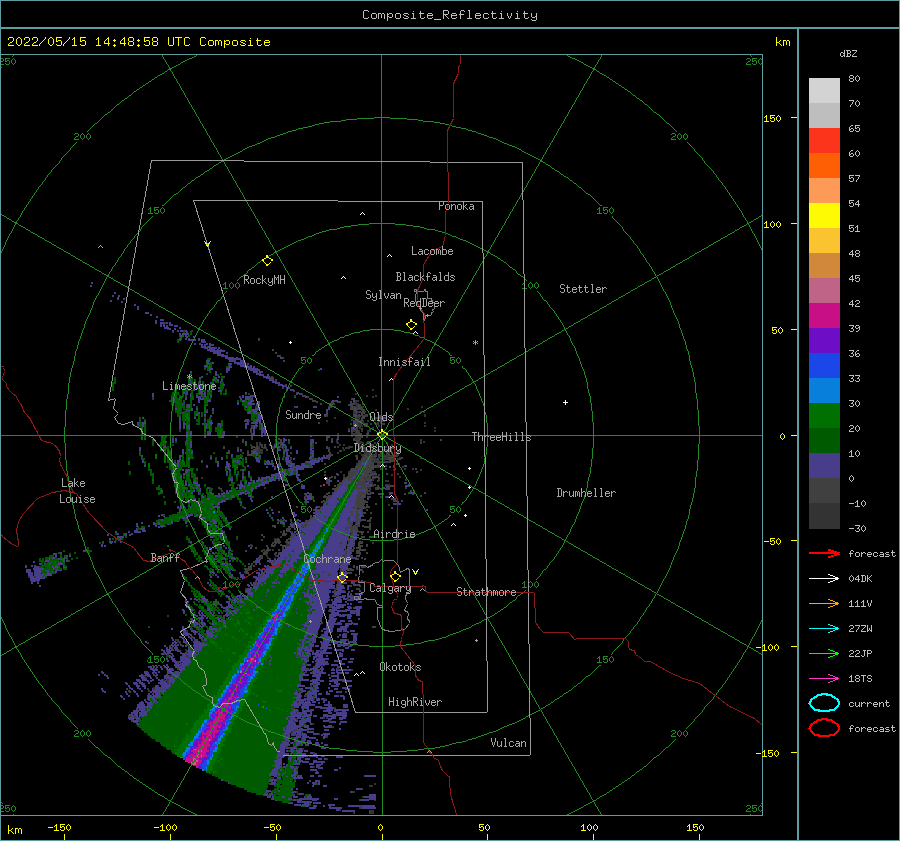
Task: Click the Blackfalds label
Action: tap(425, 277)
